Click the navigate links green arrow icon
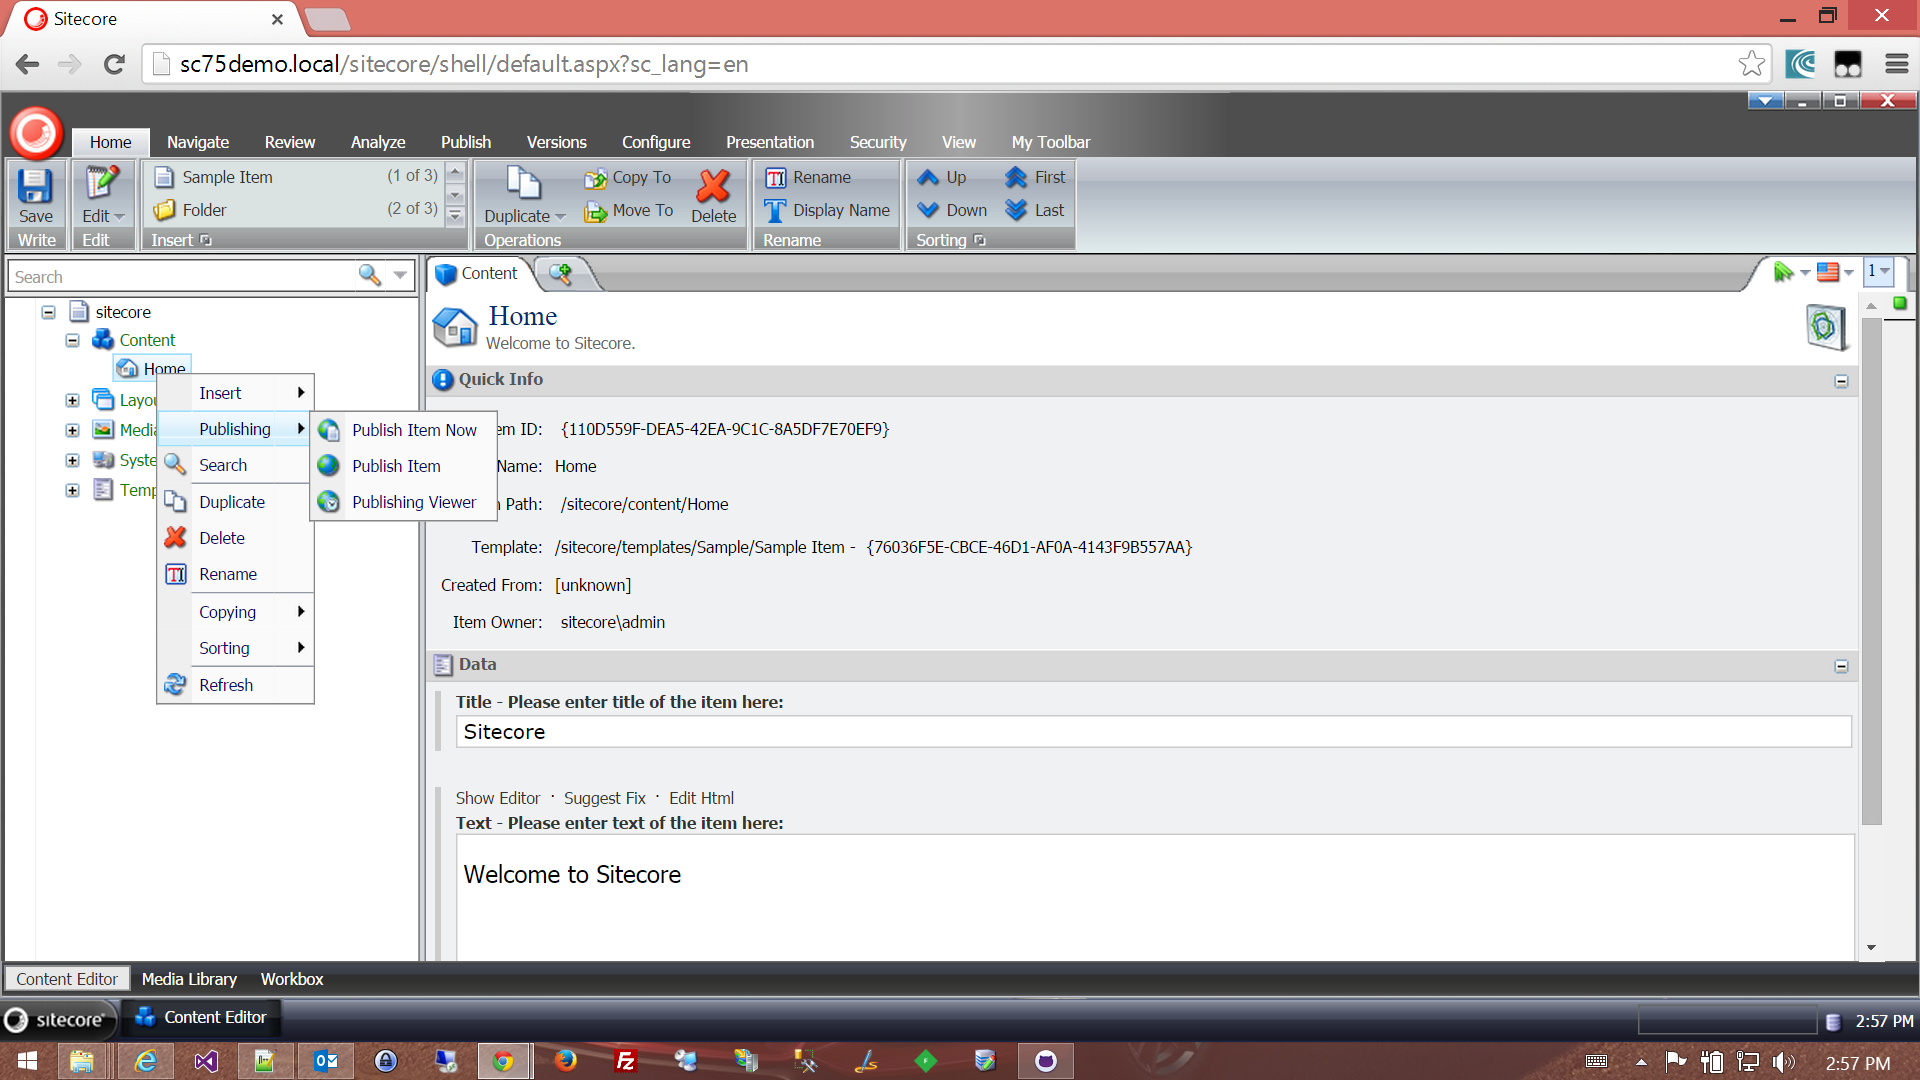The image size is (1920, 1080). click(1783, 272)
